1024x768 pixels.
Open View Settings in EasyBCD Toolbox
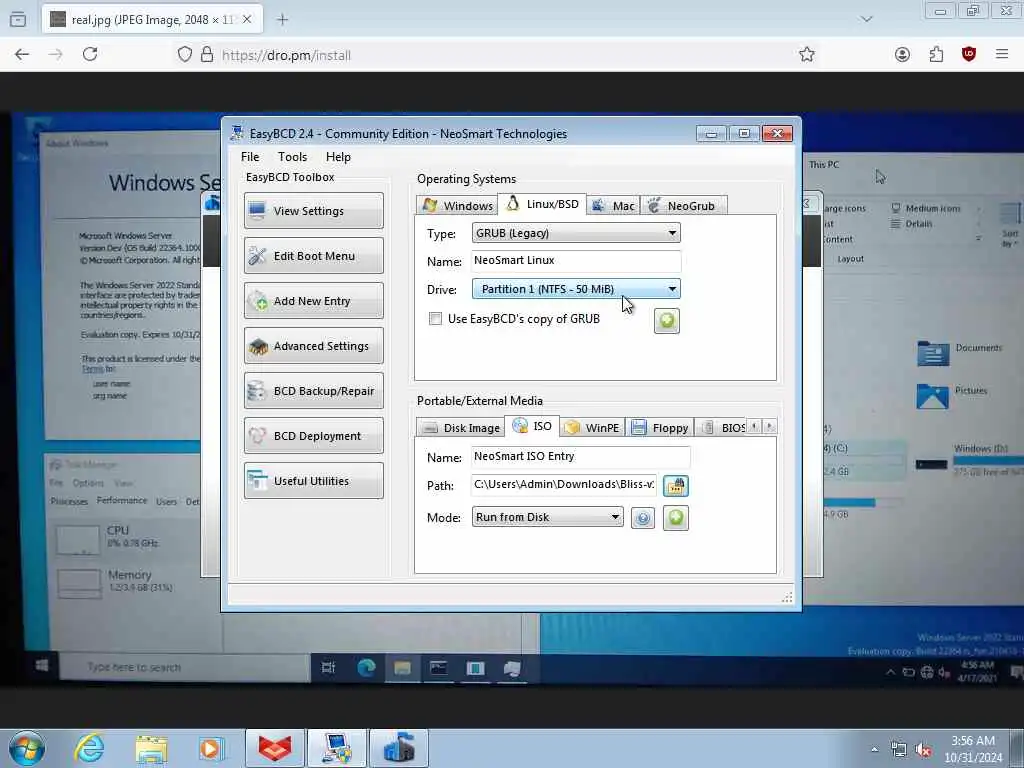coord(313,210)
